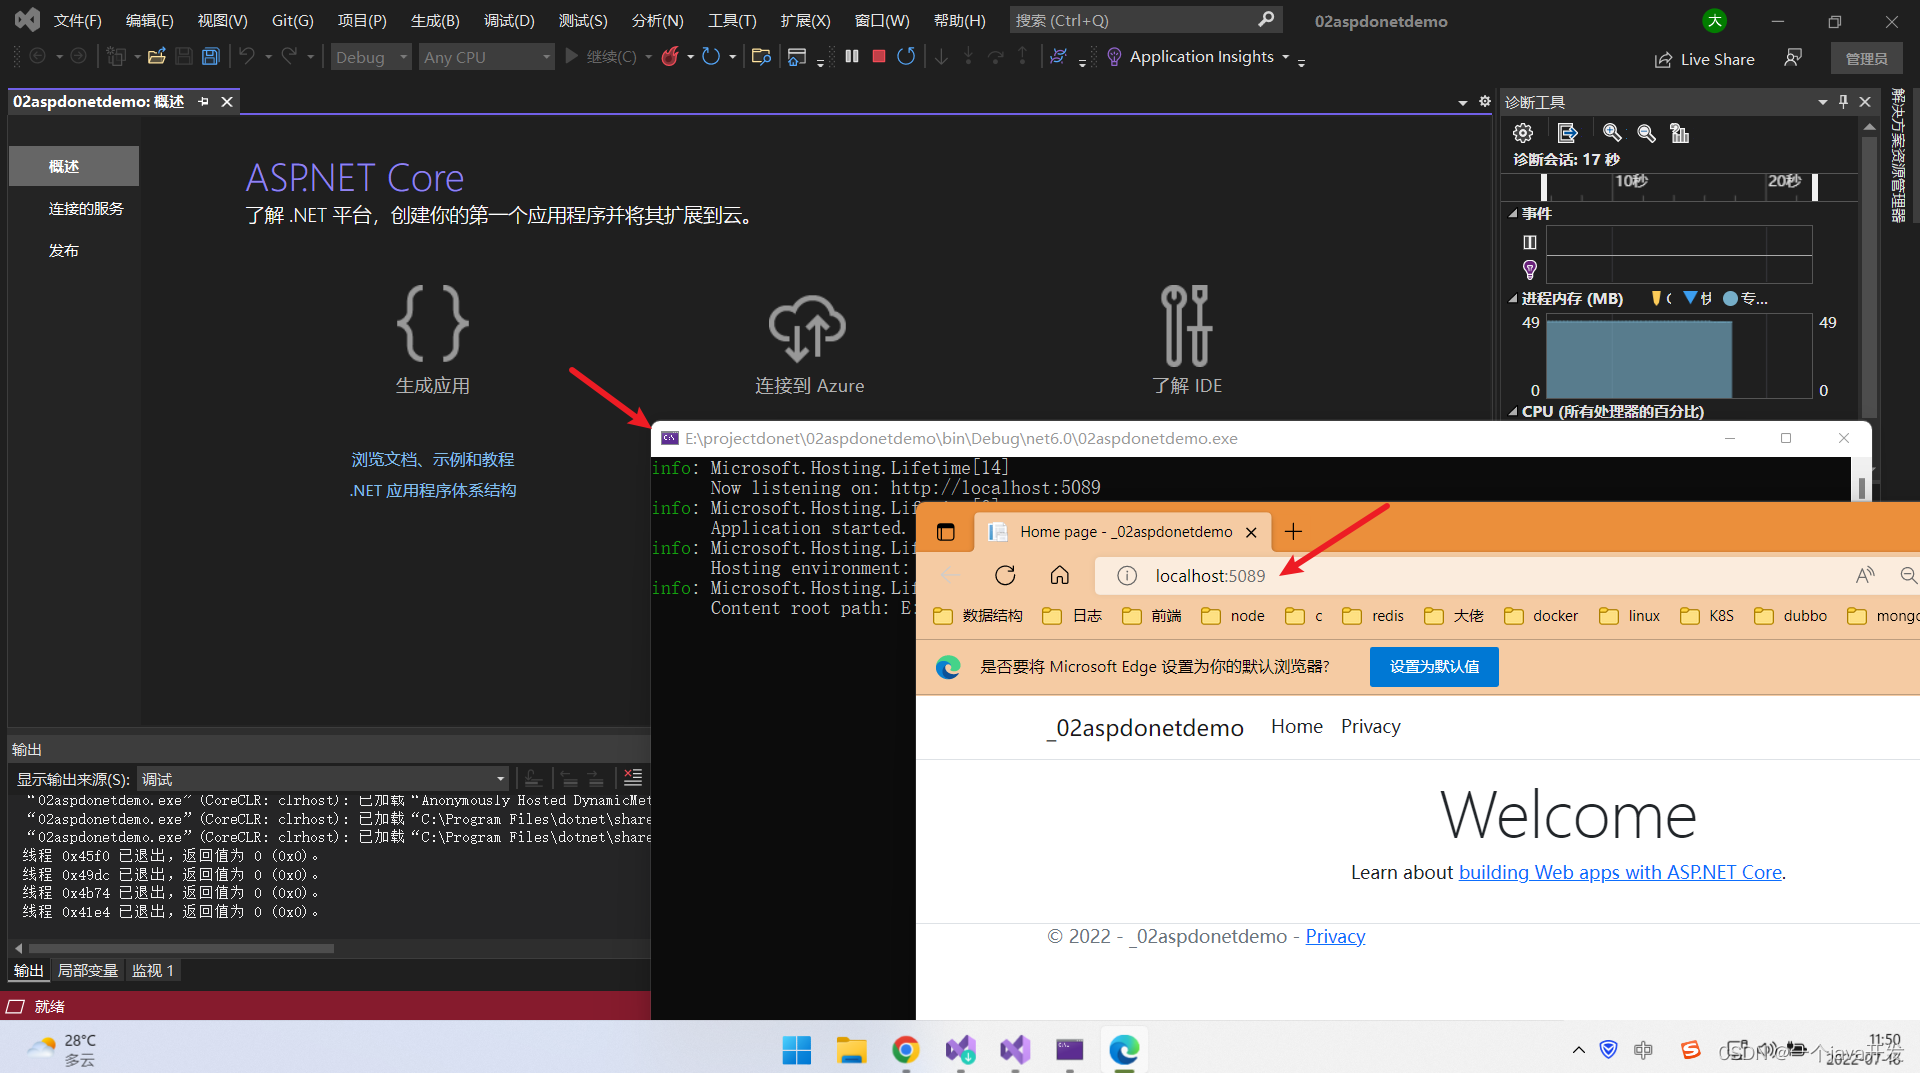
Task: Click the Home link in webpage navbar
Action: pos(1297,726)
